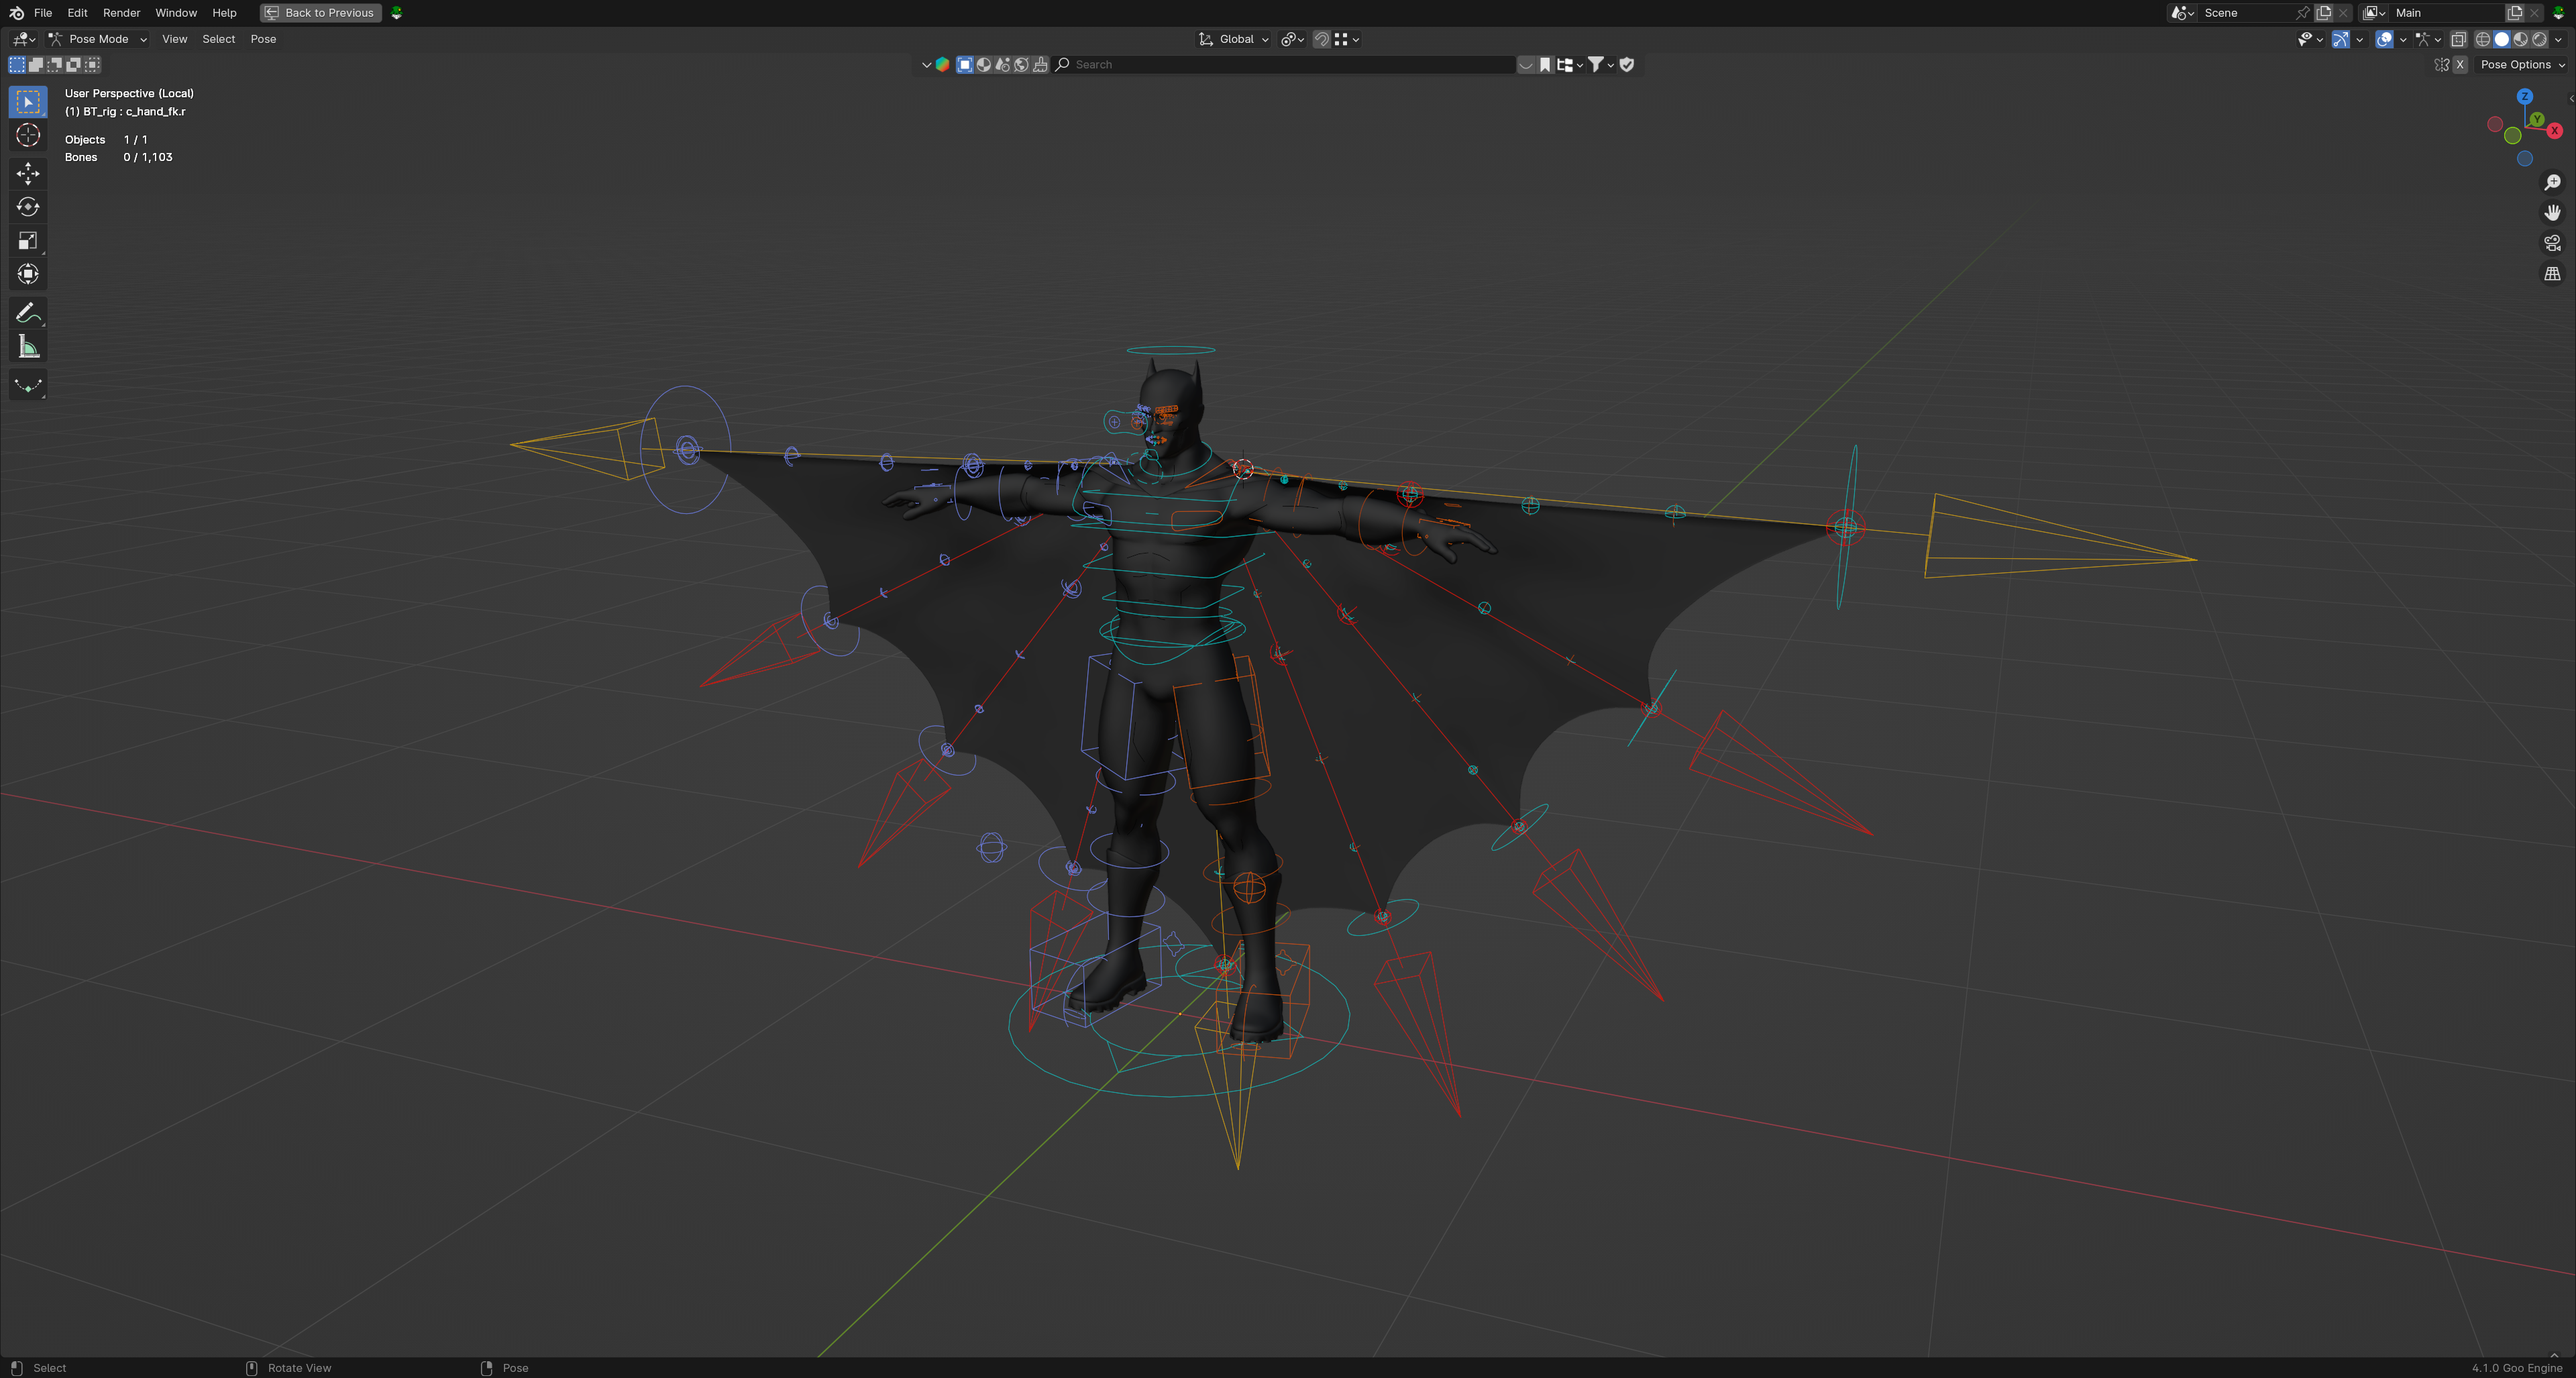Select the Move tool

click(x=28, y=173)
